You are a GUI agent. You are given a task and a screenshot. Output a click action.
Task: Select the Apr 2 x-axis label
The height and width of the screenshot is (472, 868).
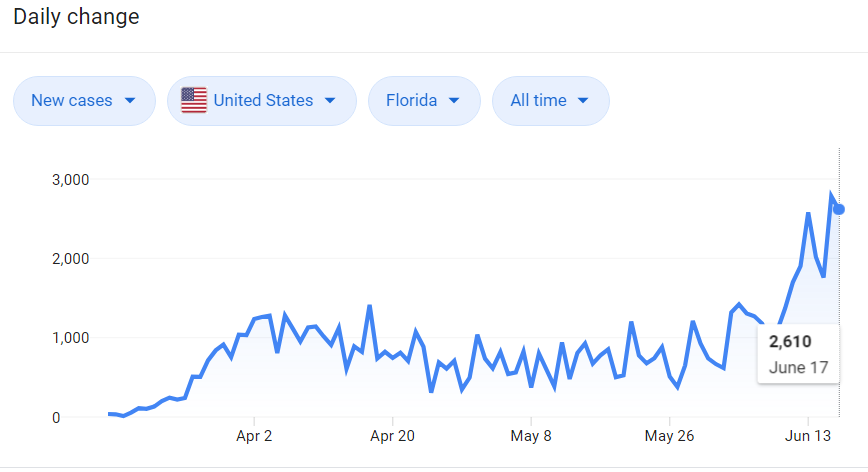tap(255, 436)
